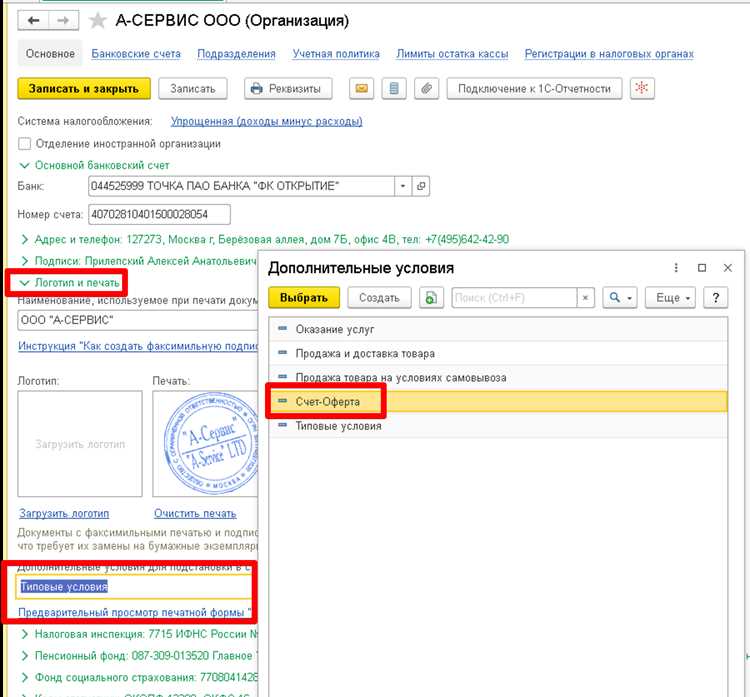
Task: Open bank record with the open-form icon
Action: pos(421,186)
